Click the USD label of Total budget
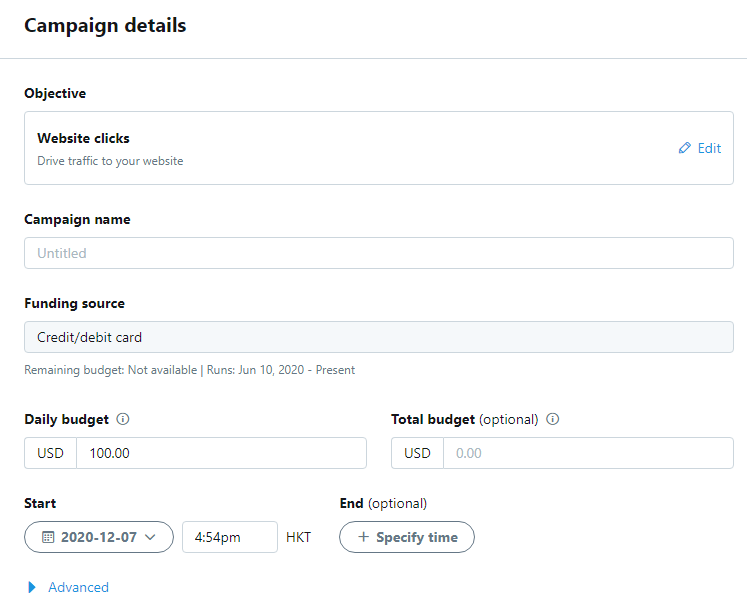The image size is (747, 608). click(x=417, y=453)
